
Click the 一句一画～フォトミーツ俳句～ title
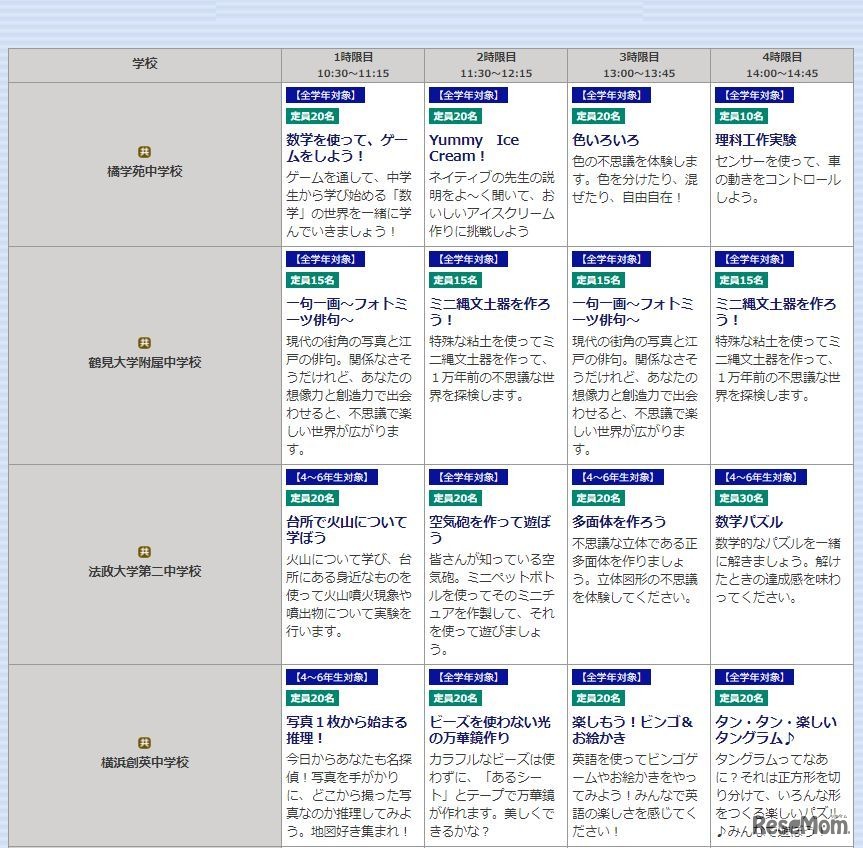coord(349,311)
